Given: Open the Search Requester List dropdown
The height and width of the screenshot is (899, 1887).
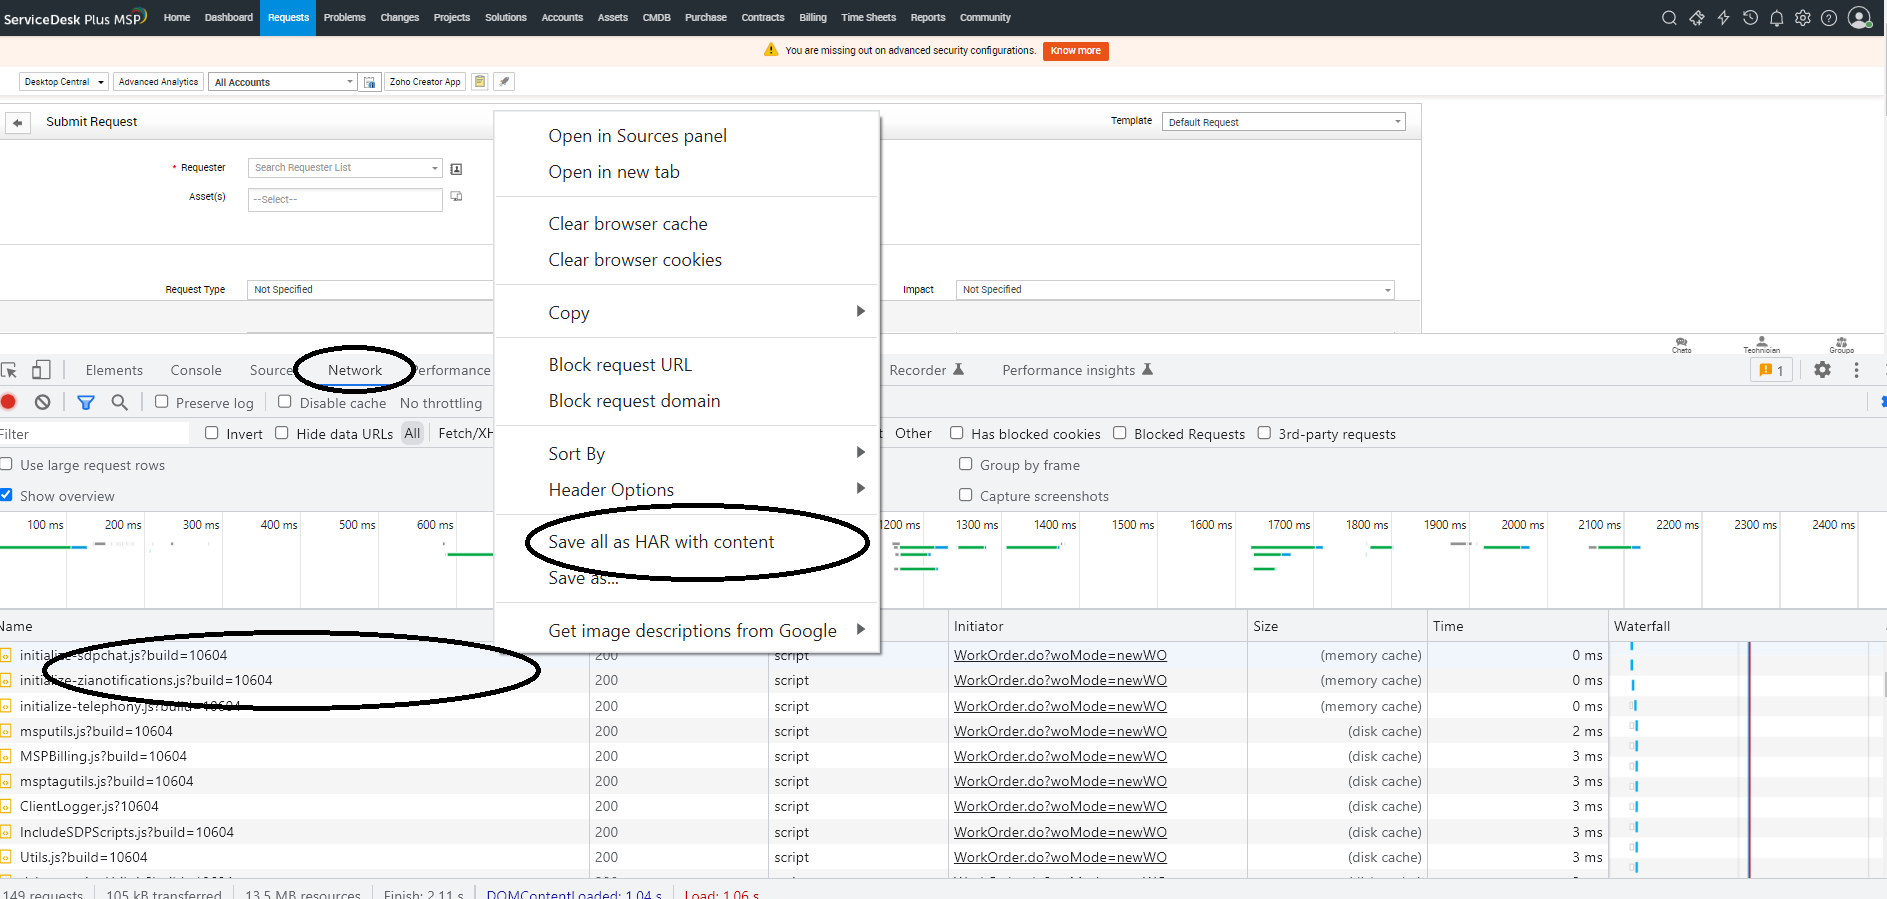Looking at the screenshot, I should pos(344,168).
